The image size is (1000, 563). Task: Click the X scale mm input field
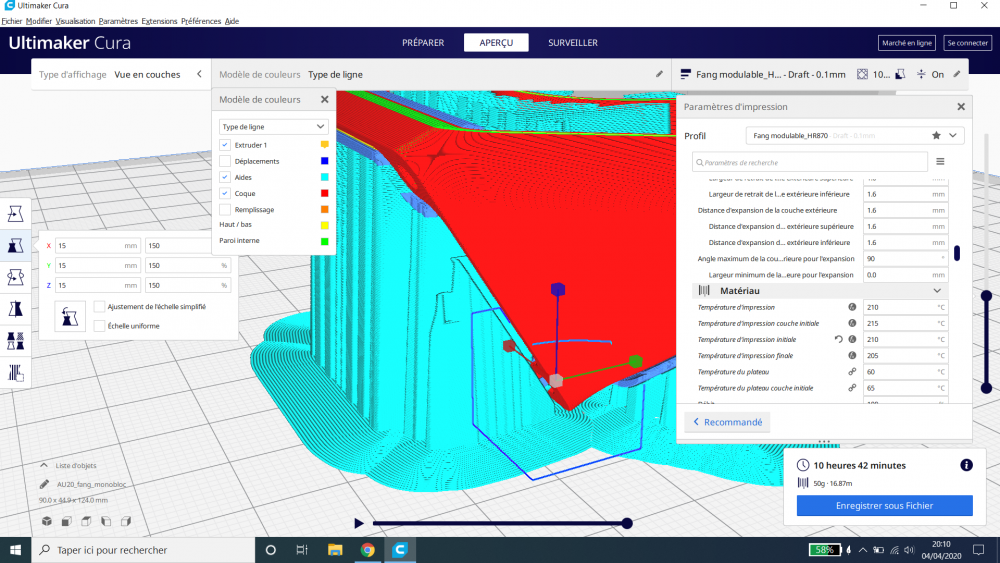[98, 245]
